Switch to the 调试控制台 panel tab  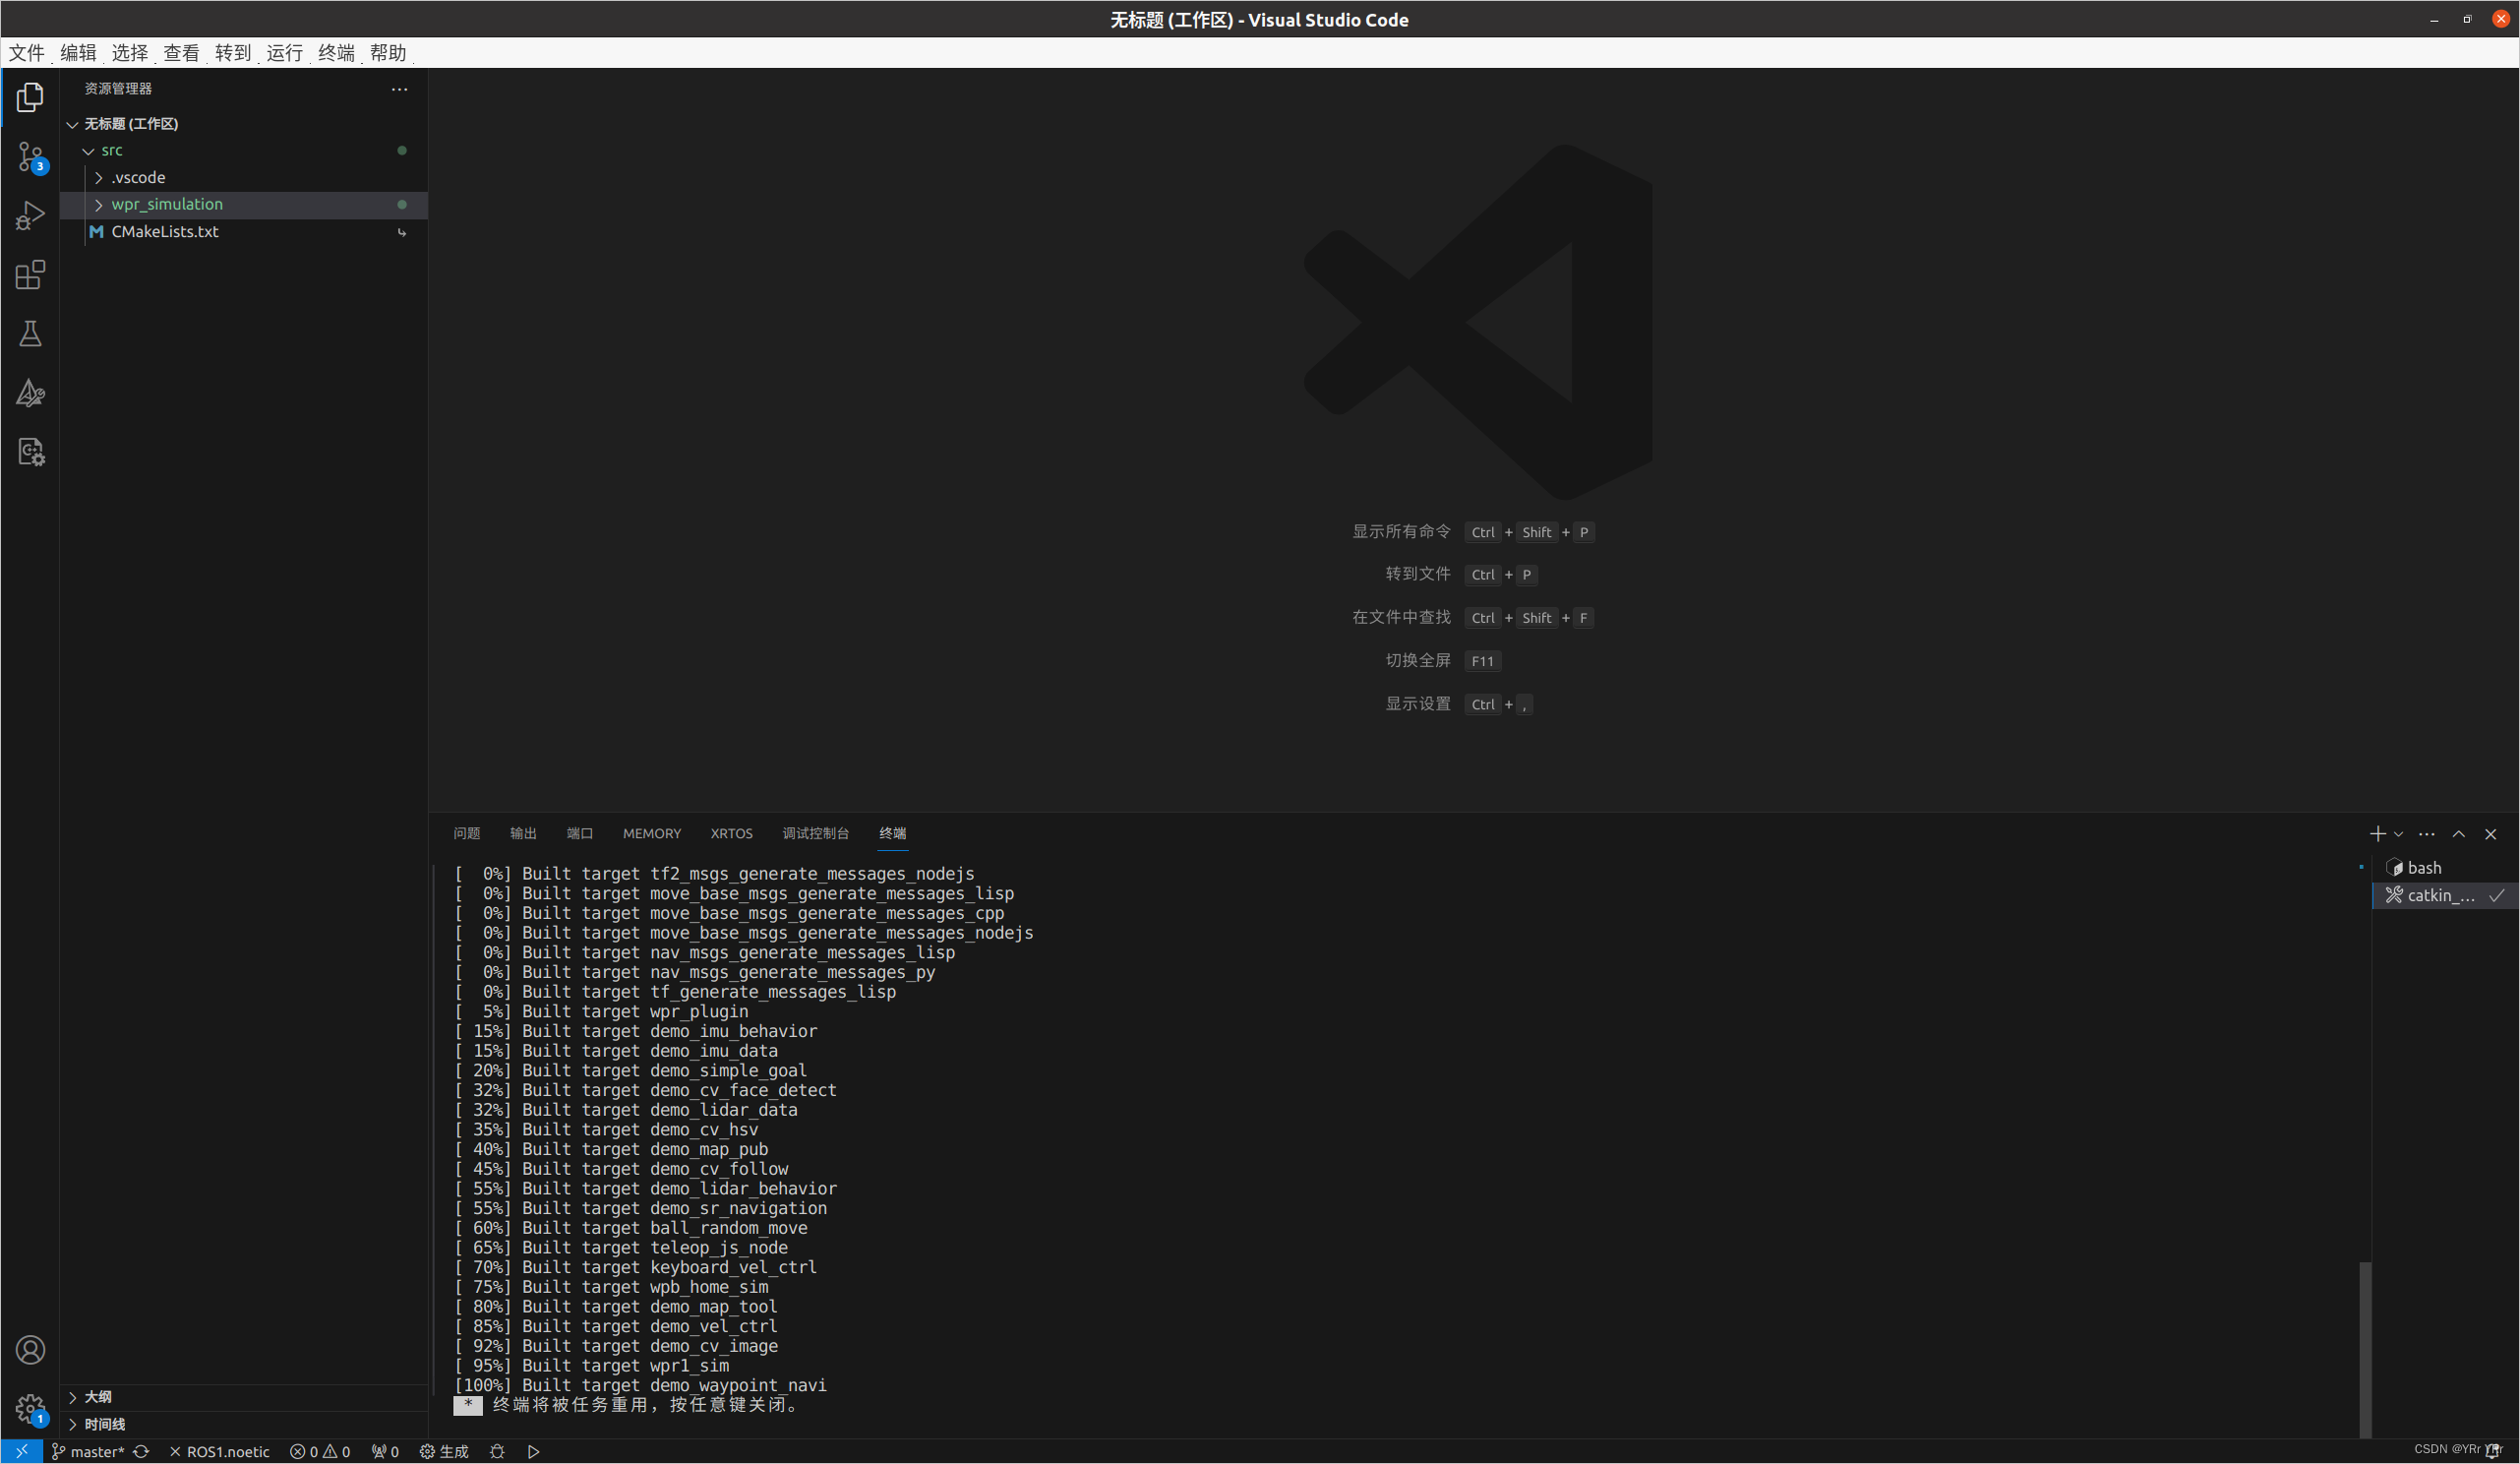point(816,833)
